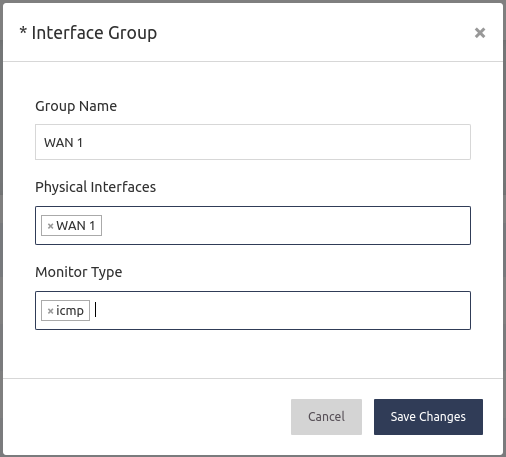Click the Monitor Type label
The height and width of the screenshot is (457, 506).
tap(79, 272)
